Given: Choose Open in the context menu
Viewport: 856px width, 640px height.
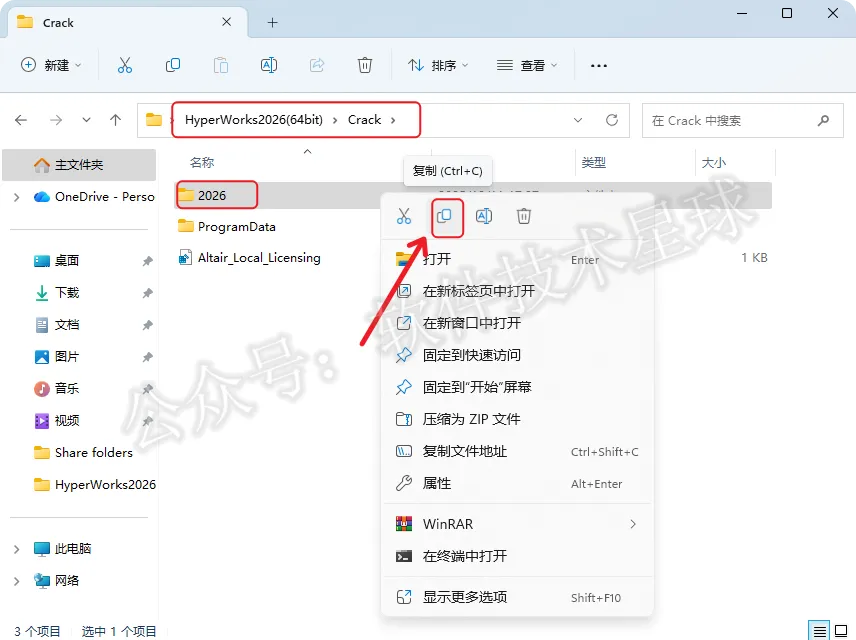Looking at the screenshot, I should (517, 259).
